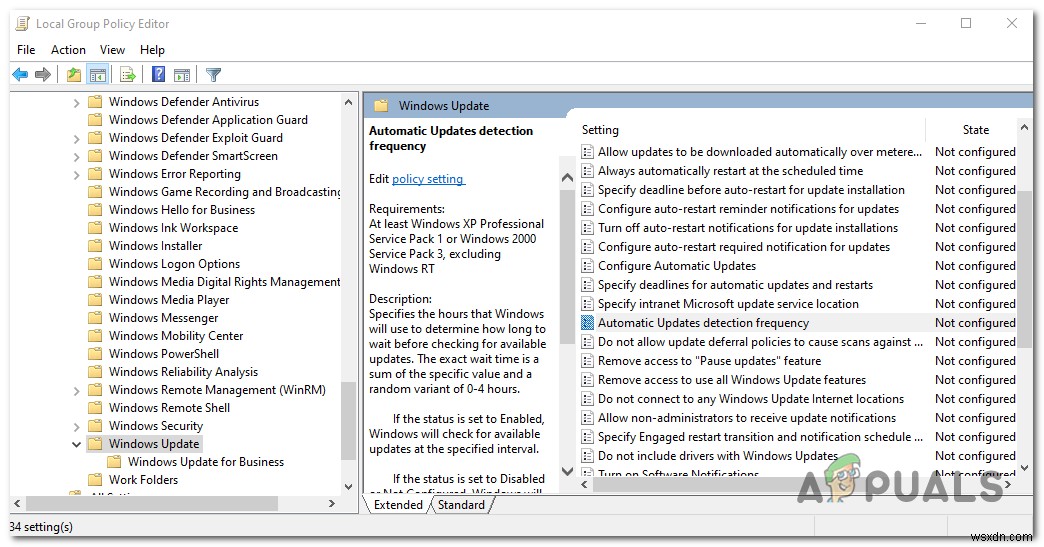The image size is (1044, 547).
Task: Select Windows Mobility Center tree item
Action: [x=176, y=335]
